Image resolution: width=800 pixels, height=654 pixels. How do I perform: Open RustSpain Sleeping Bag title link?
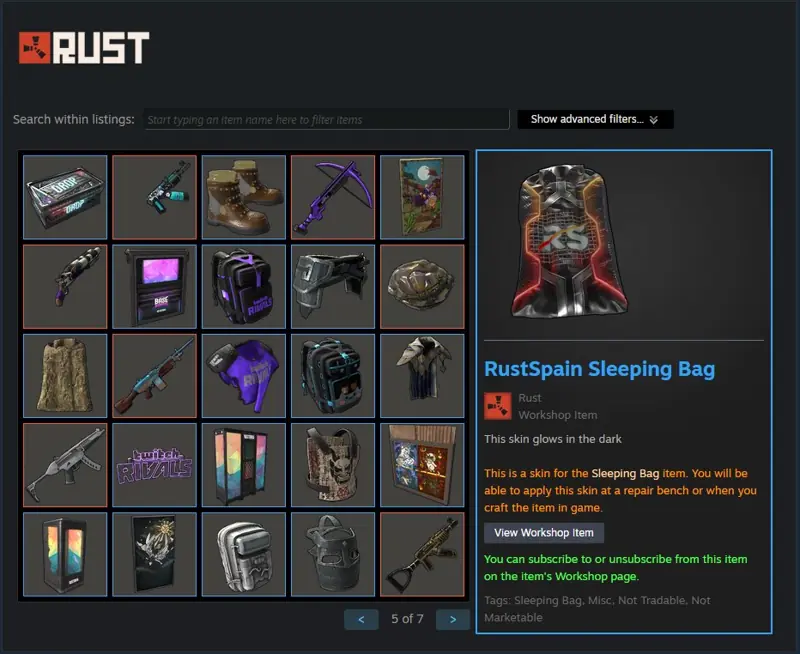tap(599, 369)
